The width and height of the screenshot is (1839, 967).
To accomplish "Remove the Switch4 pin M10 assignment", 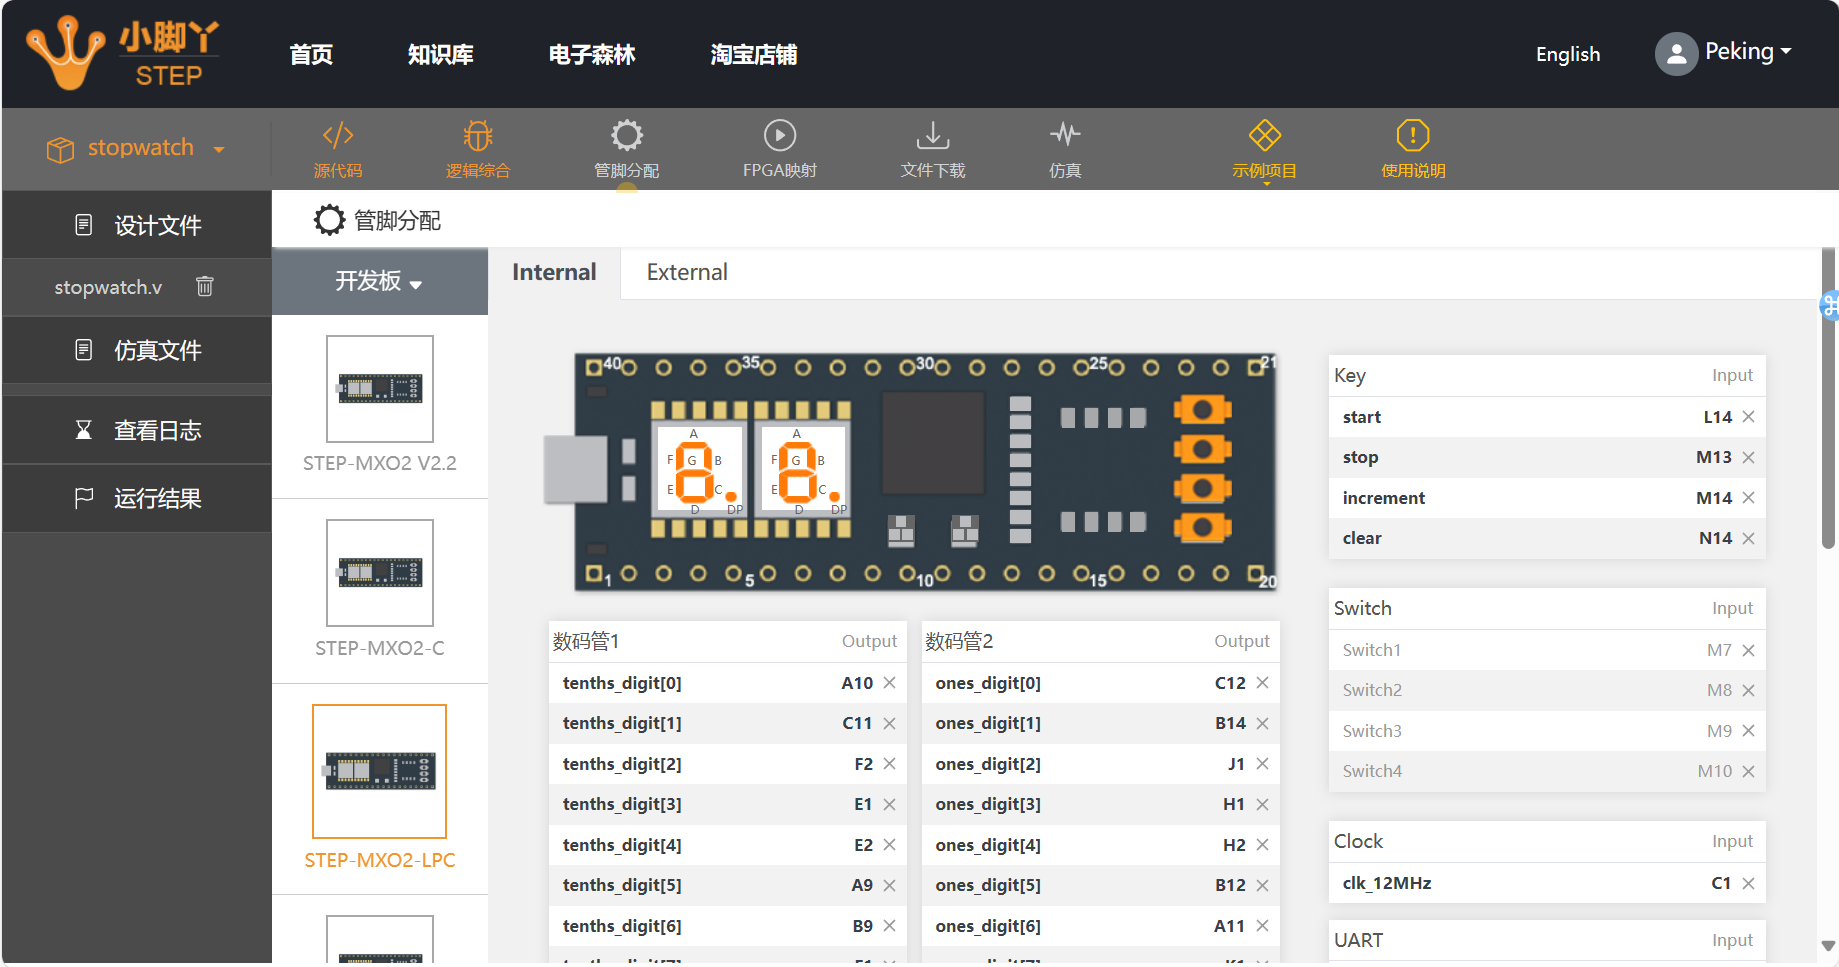I will click(1748, 771).
